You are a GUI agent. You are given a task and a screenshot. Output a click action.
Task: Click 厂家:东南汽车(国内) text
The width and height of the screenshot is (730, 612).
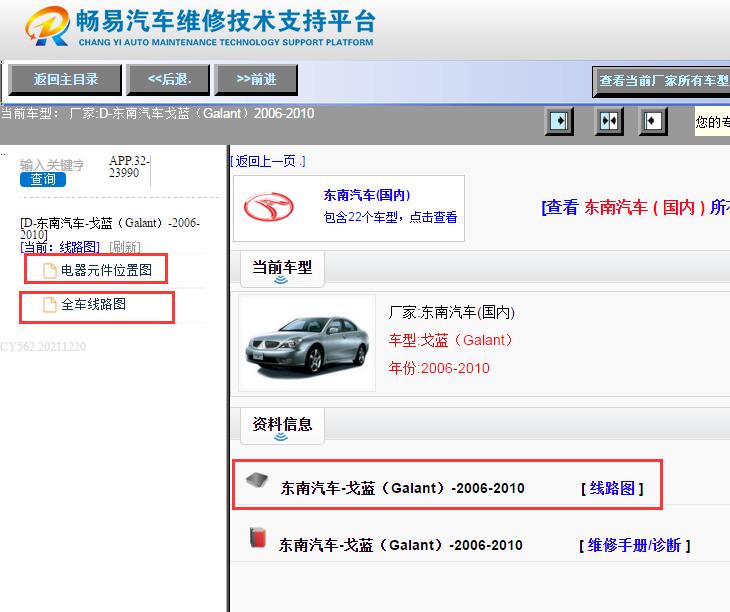point(452,312)
